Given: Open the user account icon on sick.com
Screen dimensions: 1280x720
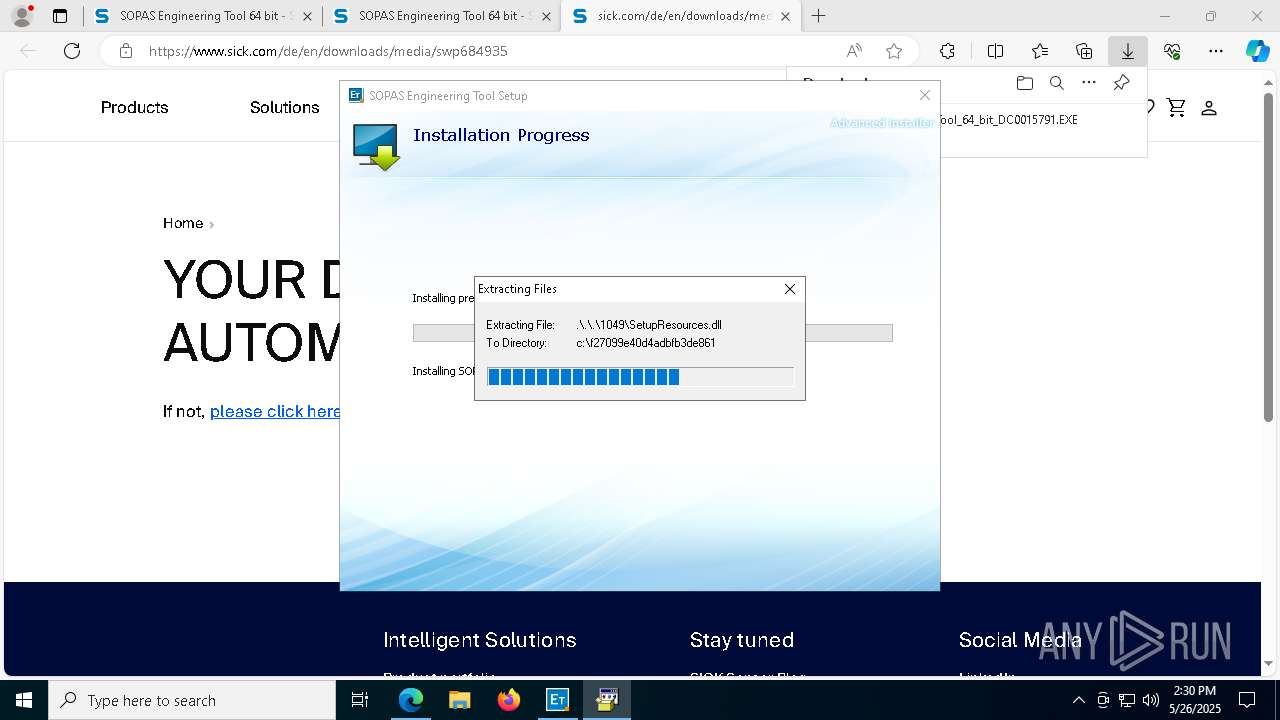Looking at the screenshot, I should [x=1208, y=108].
